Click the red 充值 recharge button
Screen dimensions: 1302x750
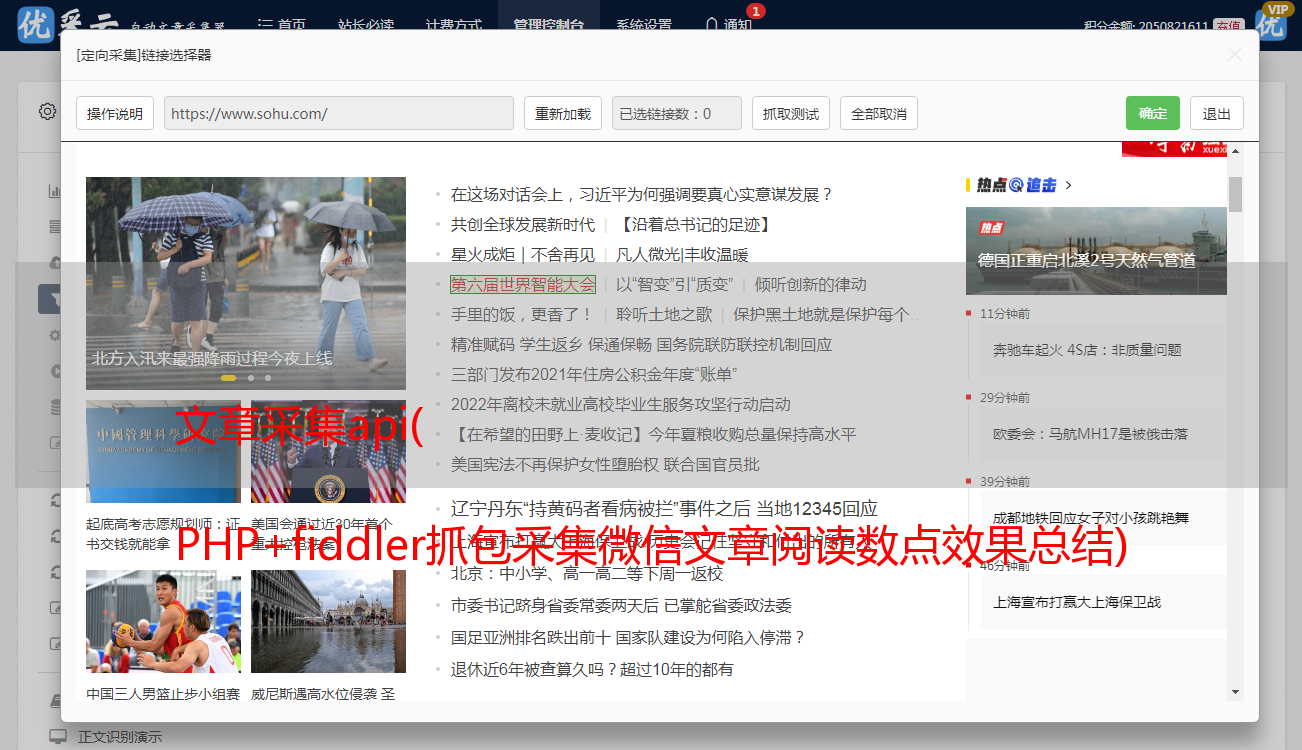(x=1229, y=25)
